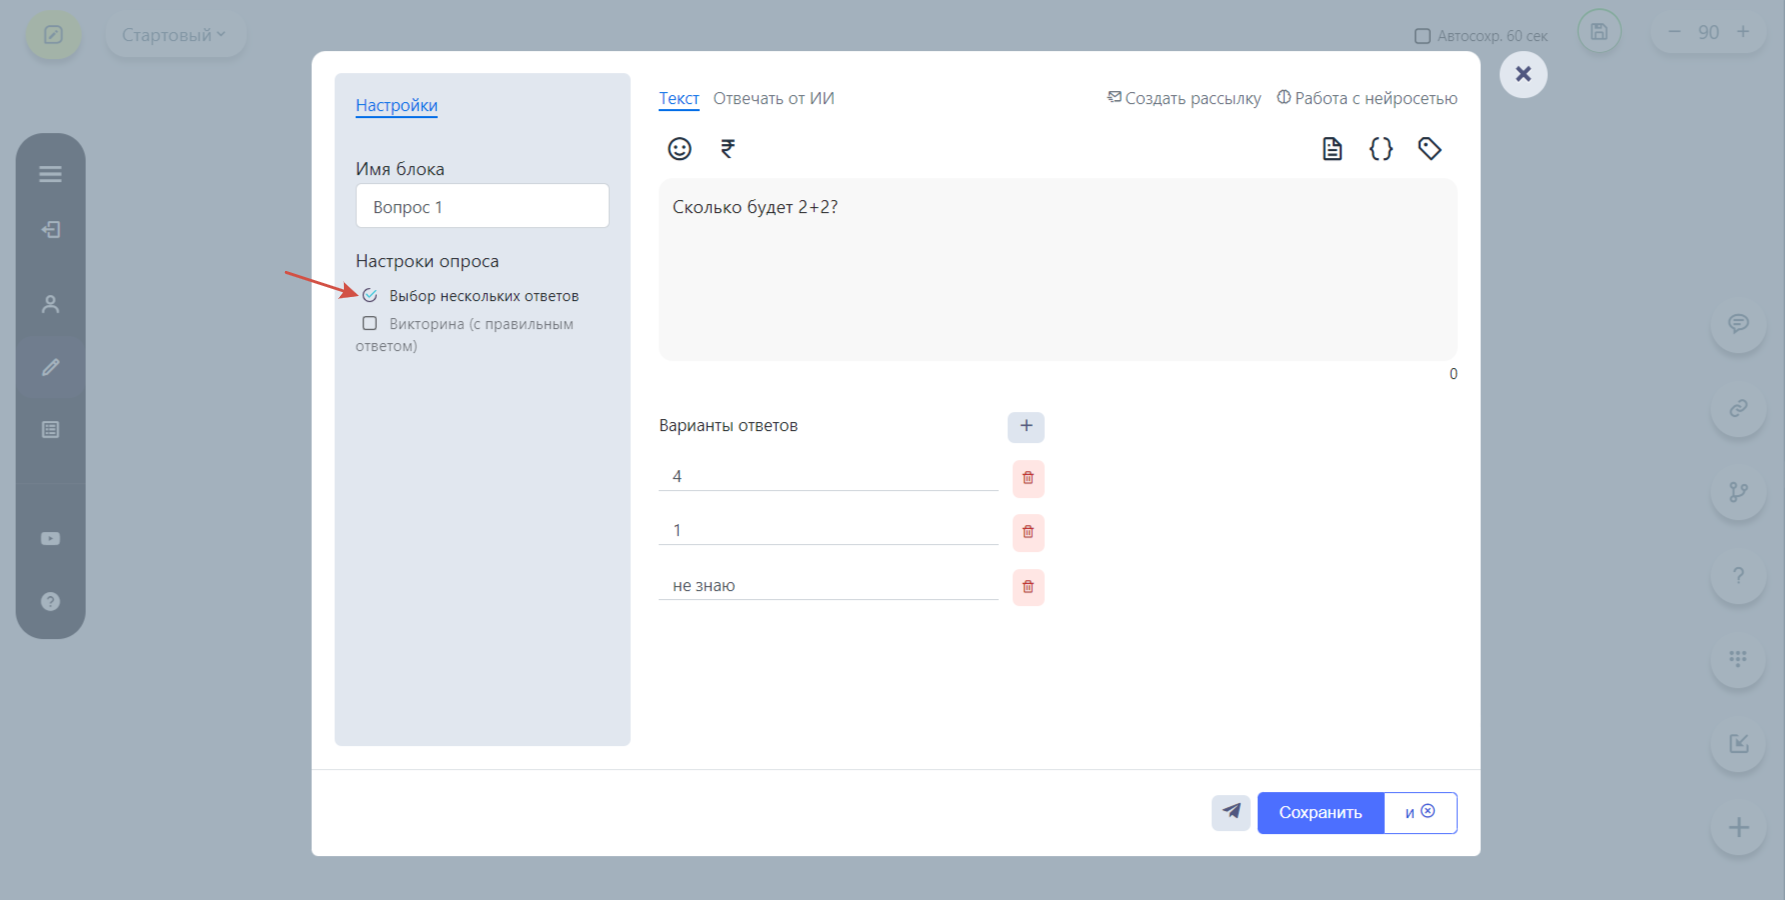
Task: Click the floppy disk save icon at top
Action: coord(1599,32)
